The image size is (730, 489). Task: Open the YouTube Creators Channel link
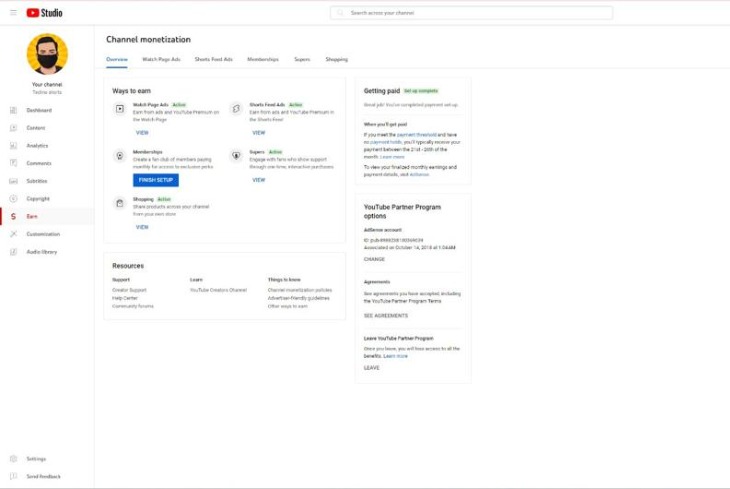pos(218,290)
